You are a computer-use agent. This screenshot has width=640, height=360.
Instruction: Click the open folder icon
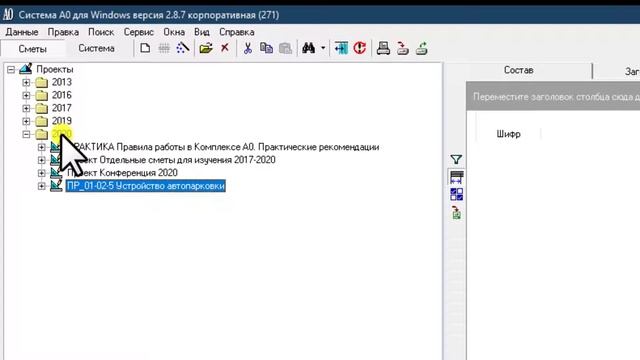point(206,48)
